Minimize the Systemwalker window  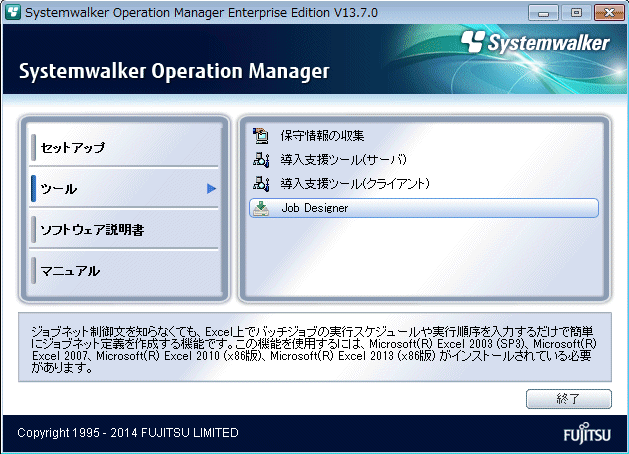[543, 13]
